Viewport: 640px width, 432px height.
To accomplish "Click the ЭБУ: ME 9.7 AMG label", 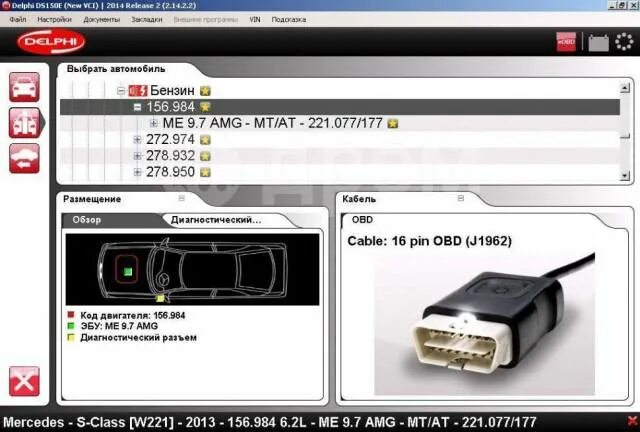I will click(x=119, y=326).
